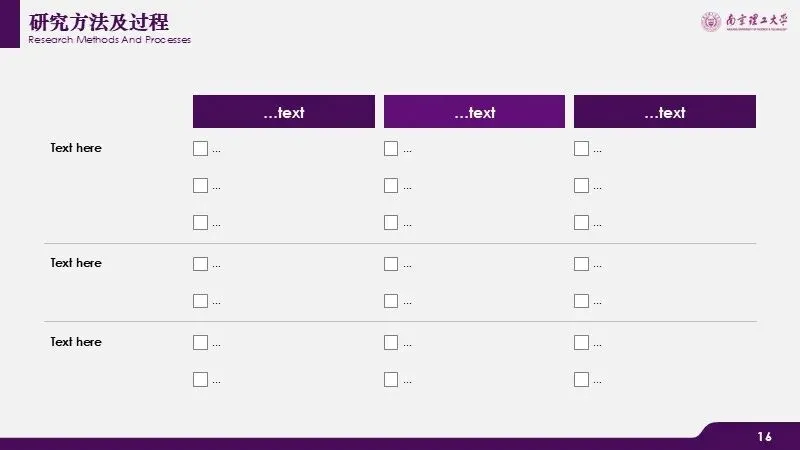The image size is (800, 450).
Task: Select the slide title 研究方法及过程
Action: coord(99,22)
